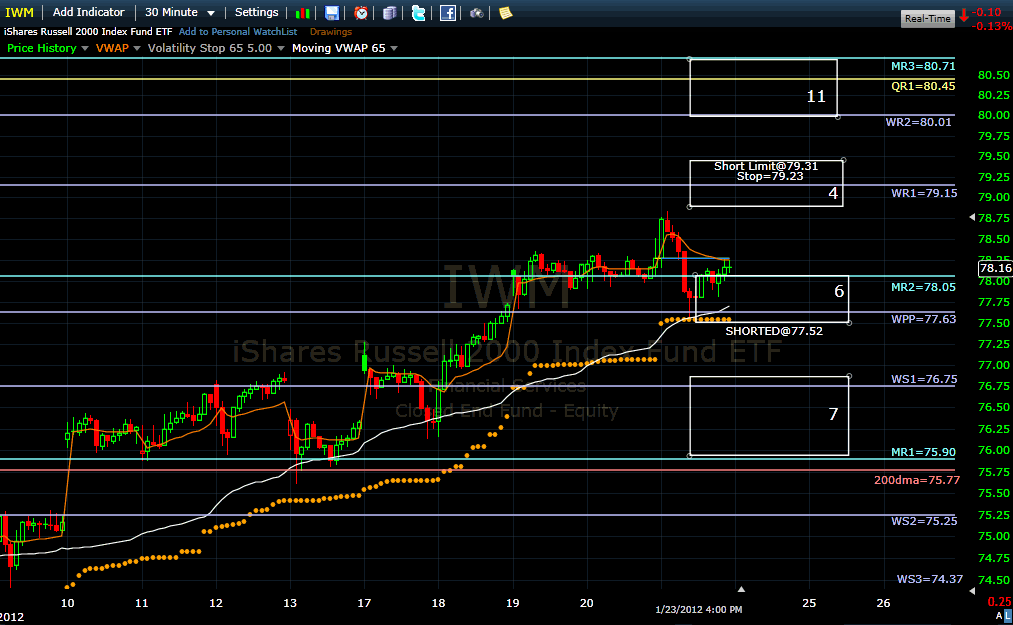
Task: Select the MR1=75.90 level label
Action: coord(923,452)
